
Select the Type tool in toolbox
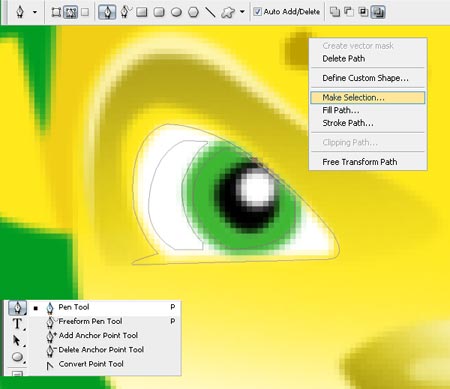tap(17, 324)
